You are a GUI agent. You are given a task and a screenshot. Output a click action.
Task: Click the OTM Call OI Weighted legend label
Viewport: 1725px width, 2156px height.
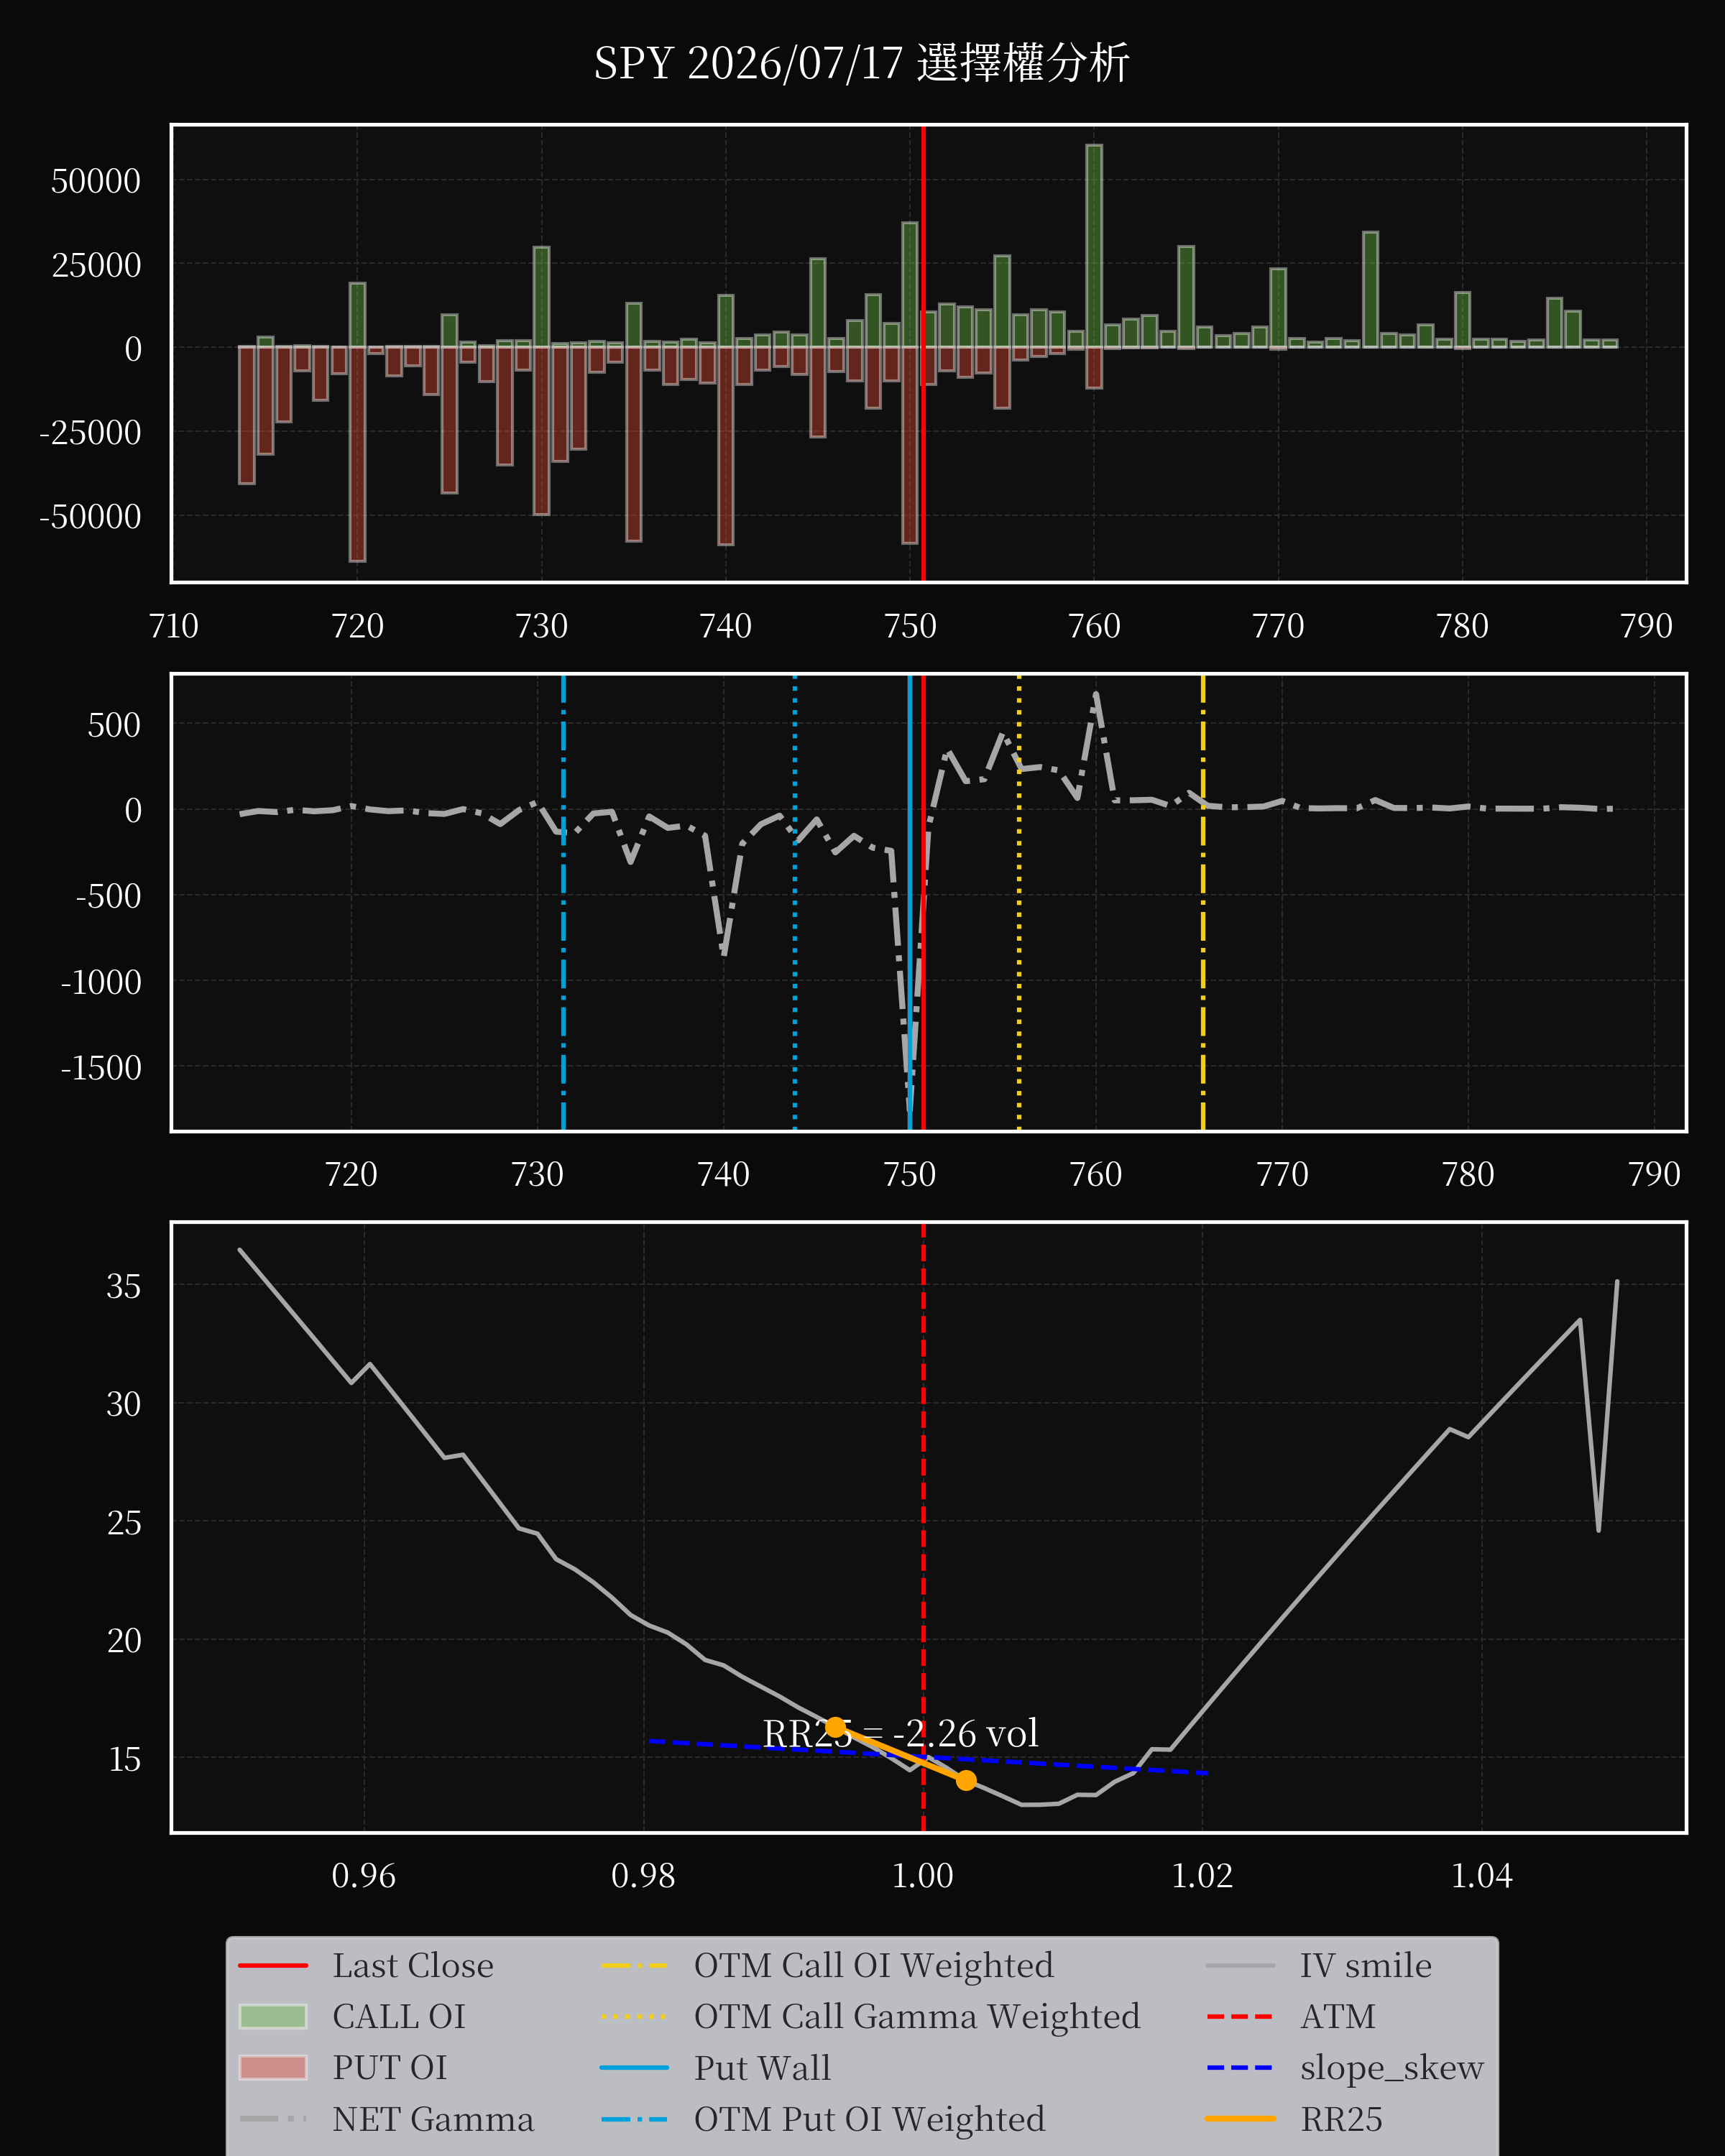click(x=873, y=1965)
